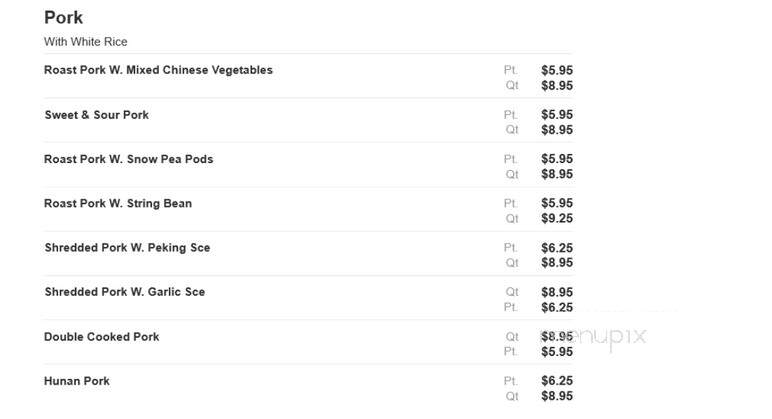Click the With White Rice subtitle
This screenshot has width=772, height=419.
coord(86,42)
